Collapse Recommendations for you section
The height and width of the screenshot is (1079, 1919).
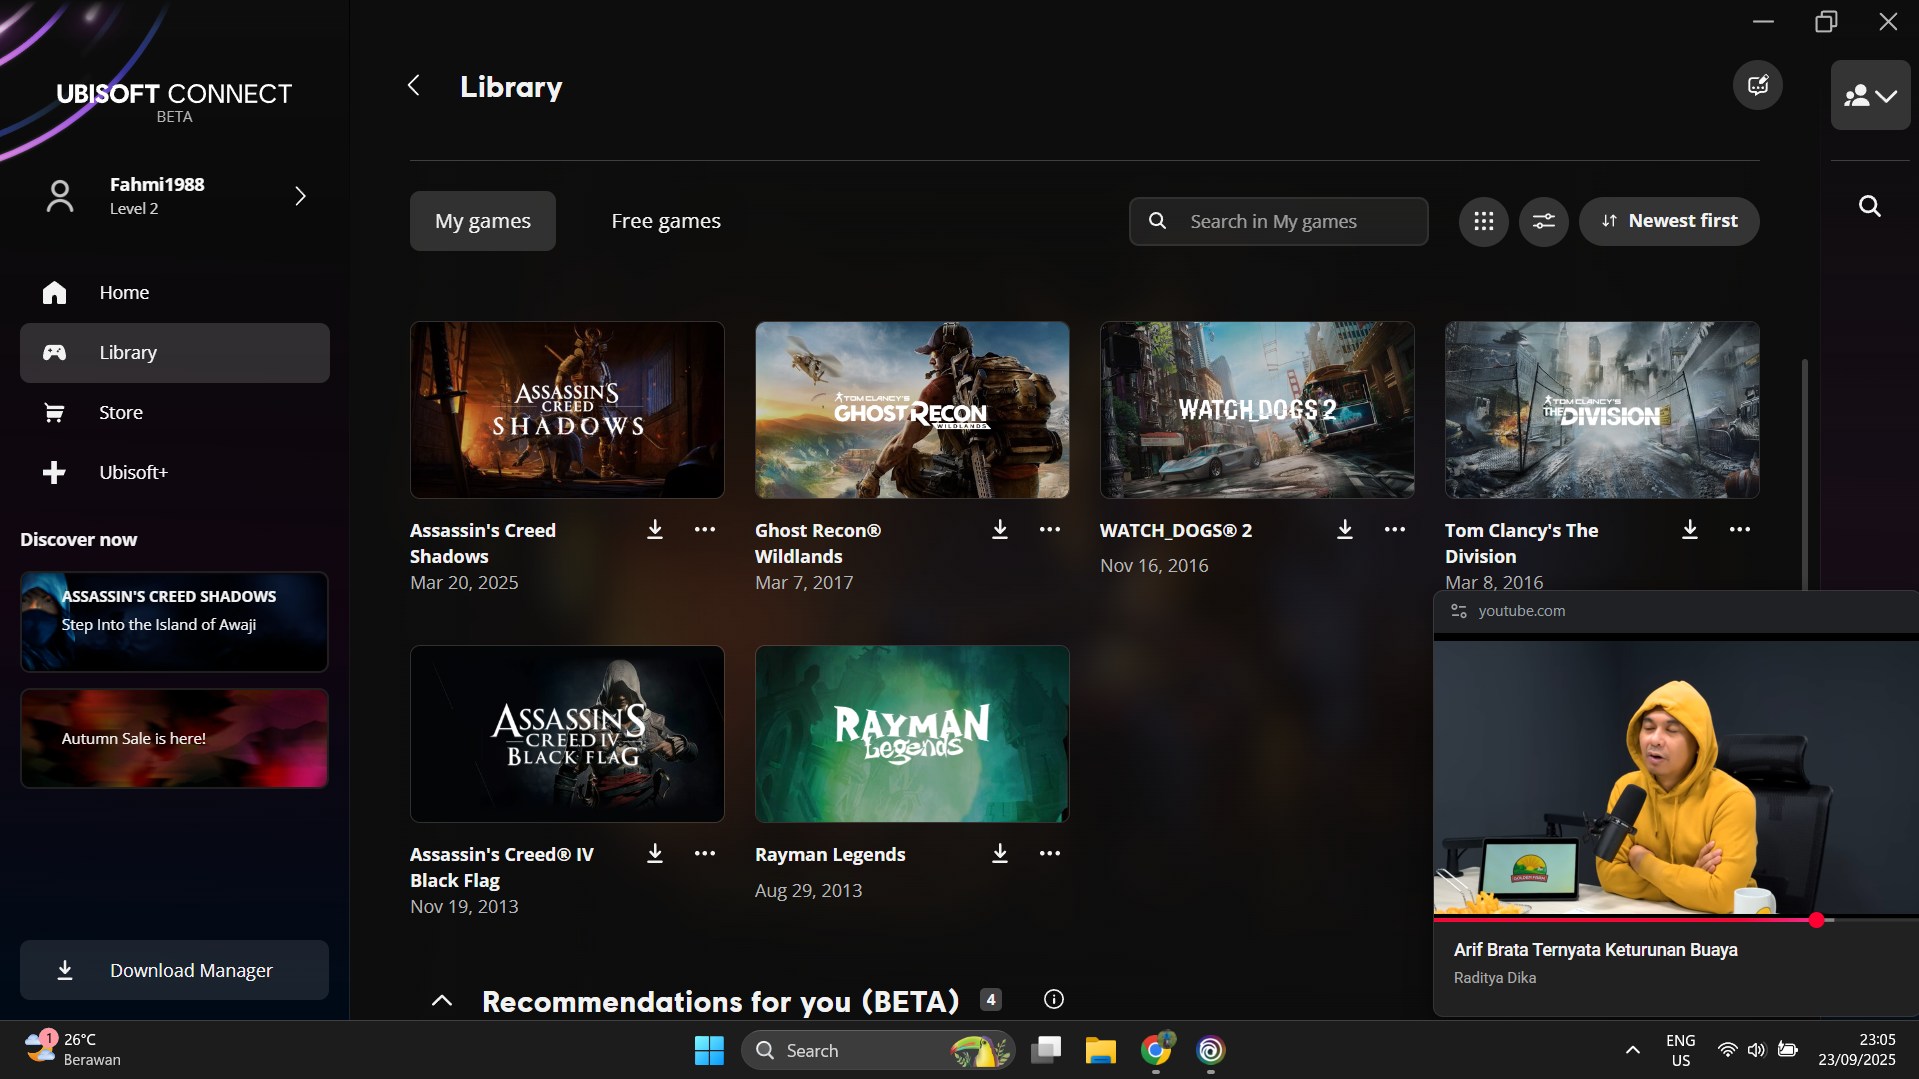[441, 1001]
